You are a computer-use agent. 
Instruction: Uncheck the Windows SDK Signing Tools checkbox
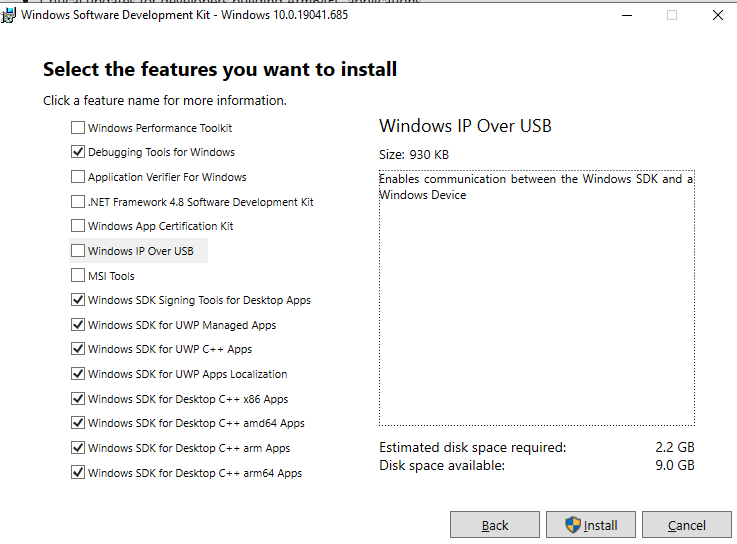pos(78,300)
